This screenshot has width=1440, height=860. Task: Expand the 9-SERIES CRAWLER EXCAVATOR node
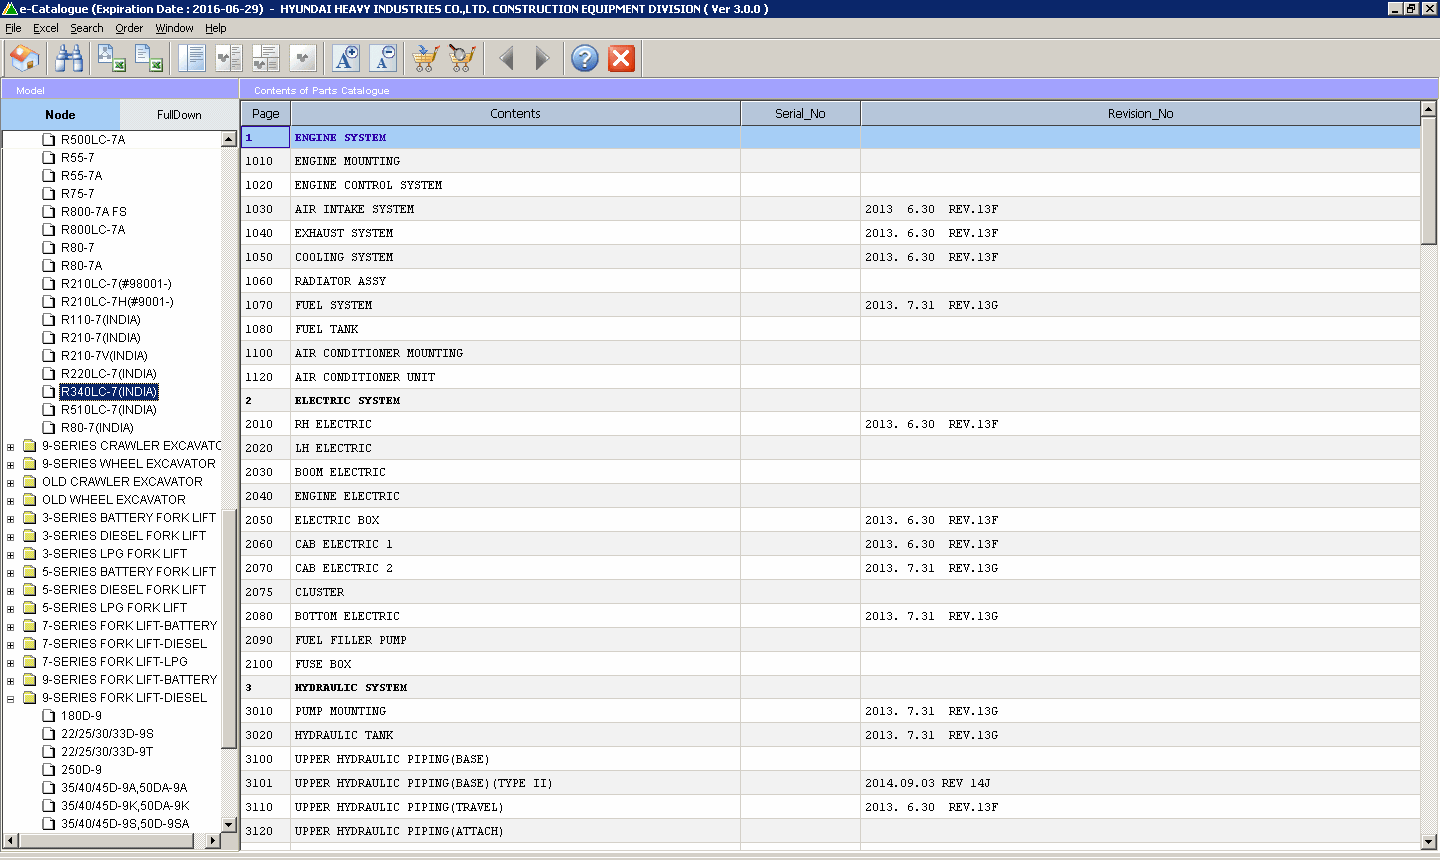click(11, 447)
